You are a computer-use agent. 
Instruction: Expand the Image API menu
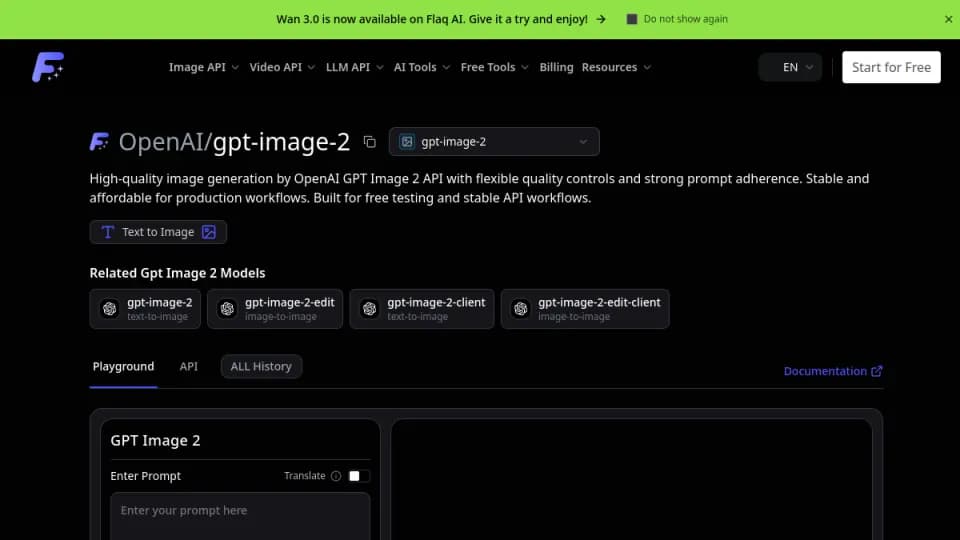[203, 67]
